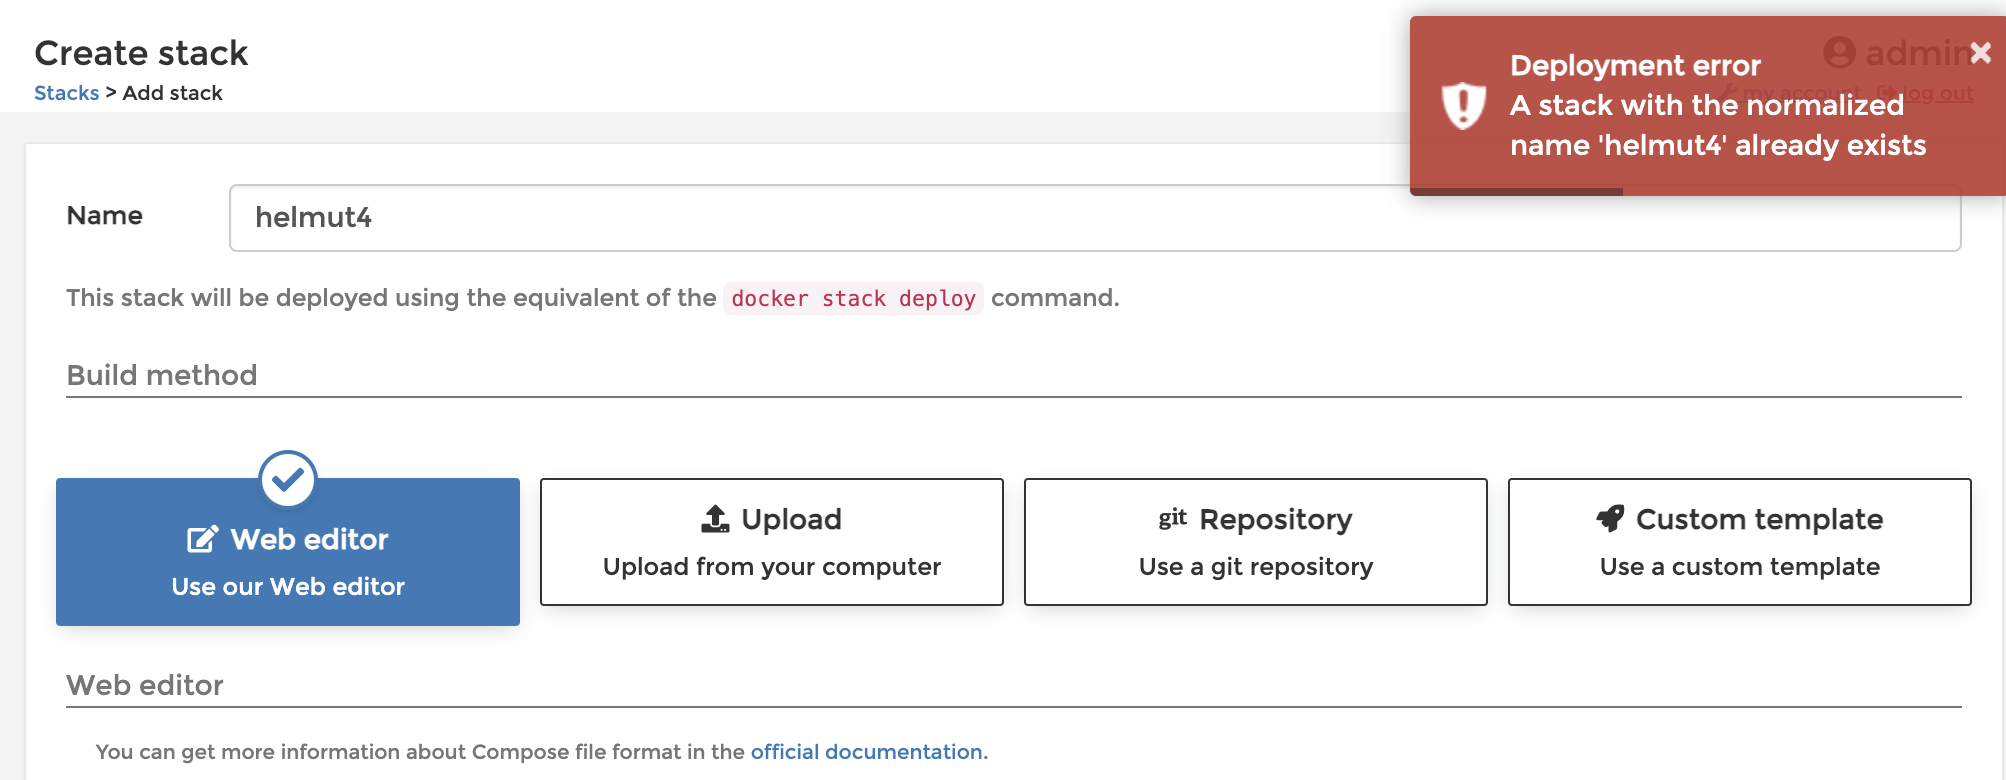Click the Upload arrow icon
The width and height of the screenshot is (2006, 780).
click(715, 519)
